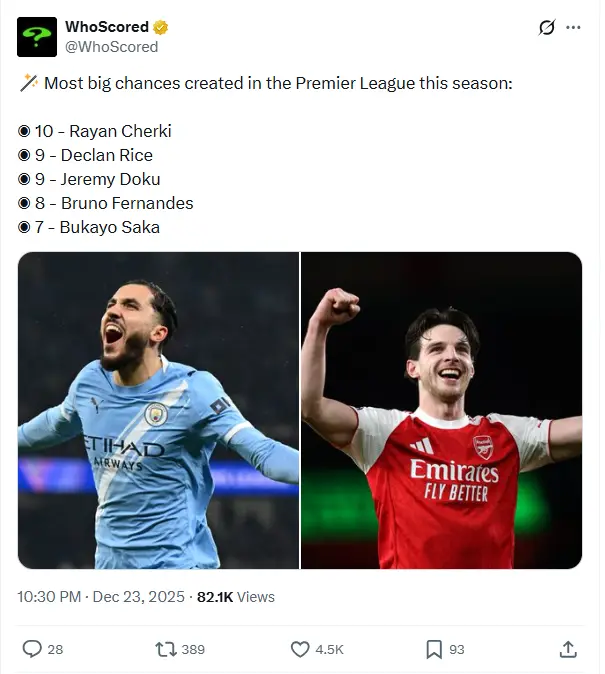605x674 pixels.
Task: Click the 10:30 PM timestamp link
Action: [101, 596]
